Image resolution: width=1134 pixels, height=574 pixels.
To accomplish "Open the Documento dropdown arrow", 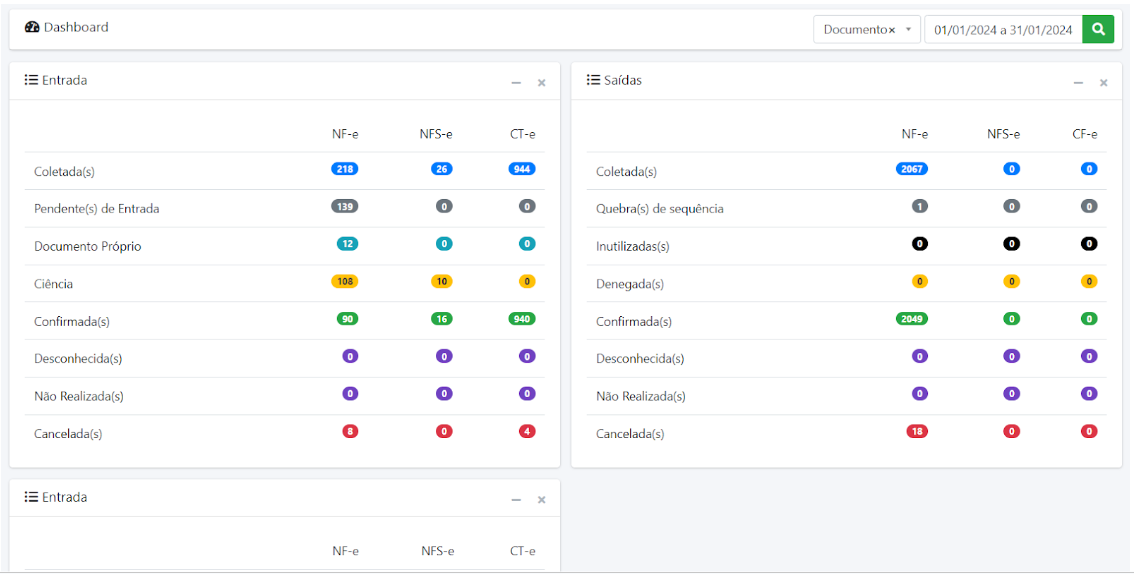I will pyautogui.click(x=908, y=30).
